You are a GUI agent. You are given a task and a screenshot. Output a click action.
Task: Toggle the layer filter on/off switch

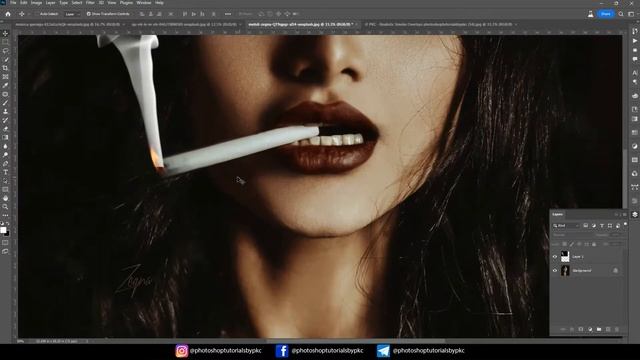pyautogui.click(x=625, y=224)
